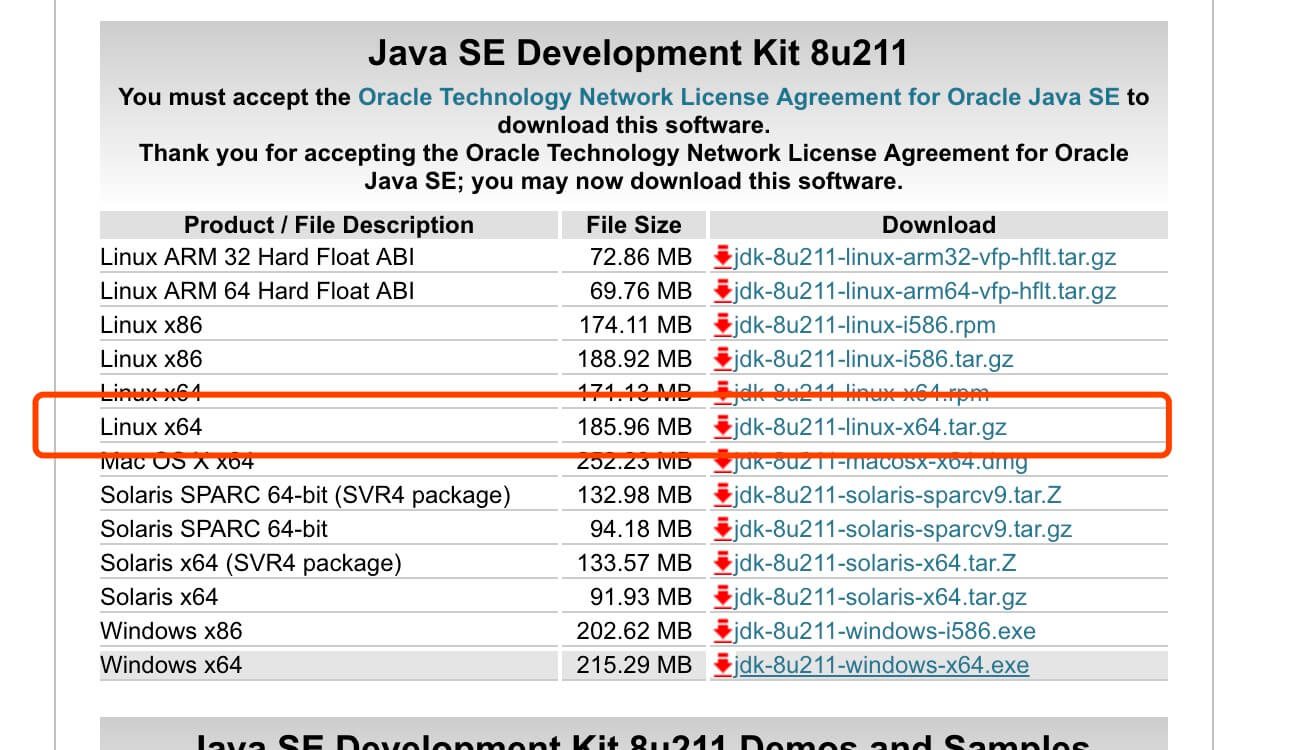This screenshot has width=1304, height=750.
Task: Click the 188.92 MB file size cell
Action: tap(635, 360)
